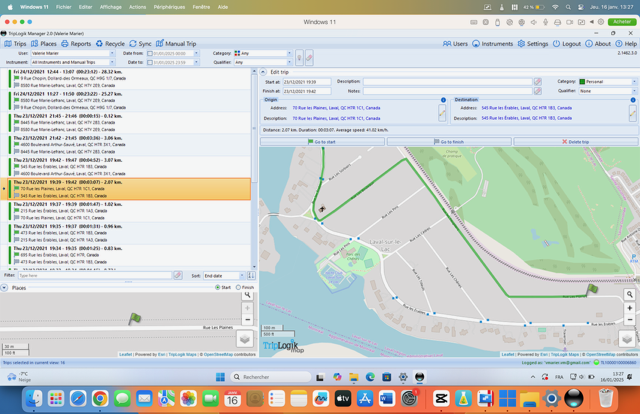Click Go to finish button

[449, 142]
